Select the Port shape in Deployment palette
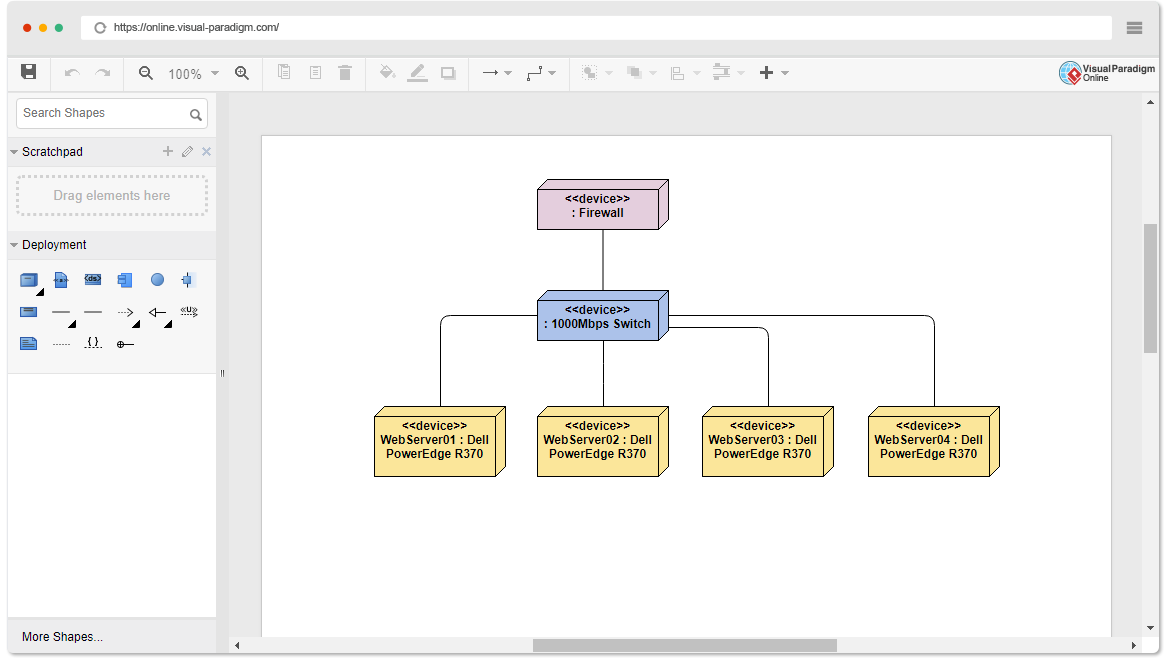 pyautogui.click(x=187, y=280)
